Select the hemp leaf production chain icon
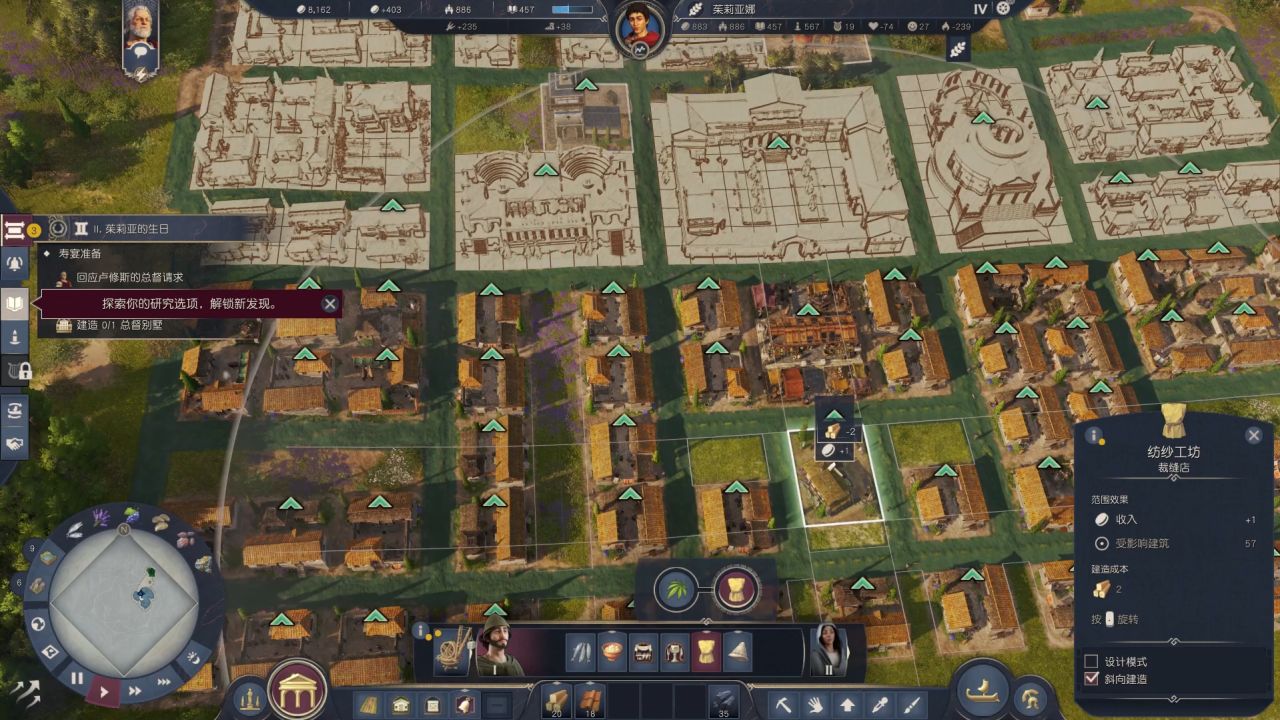 [676, 588]
